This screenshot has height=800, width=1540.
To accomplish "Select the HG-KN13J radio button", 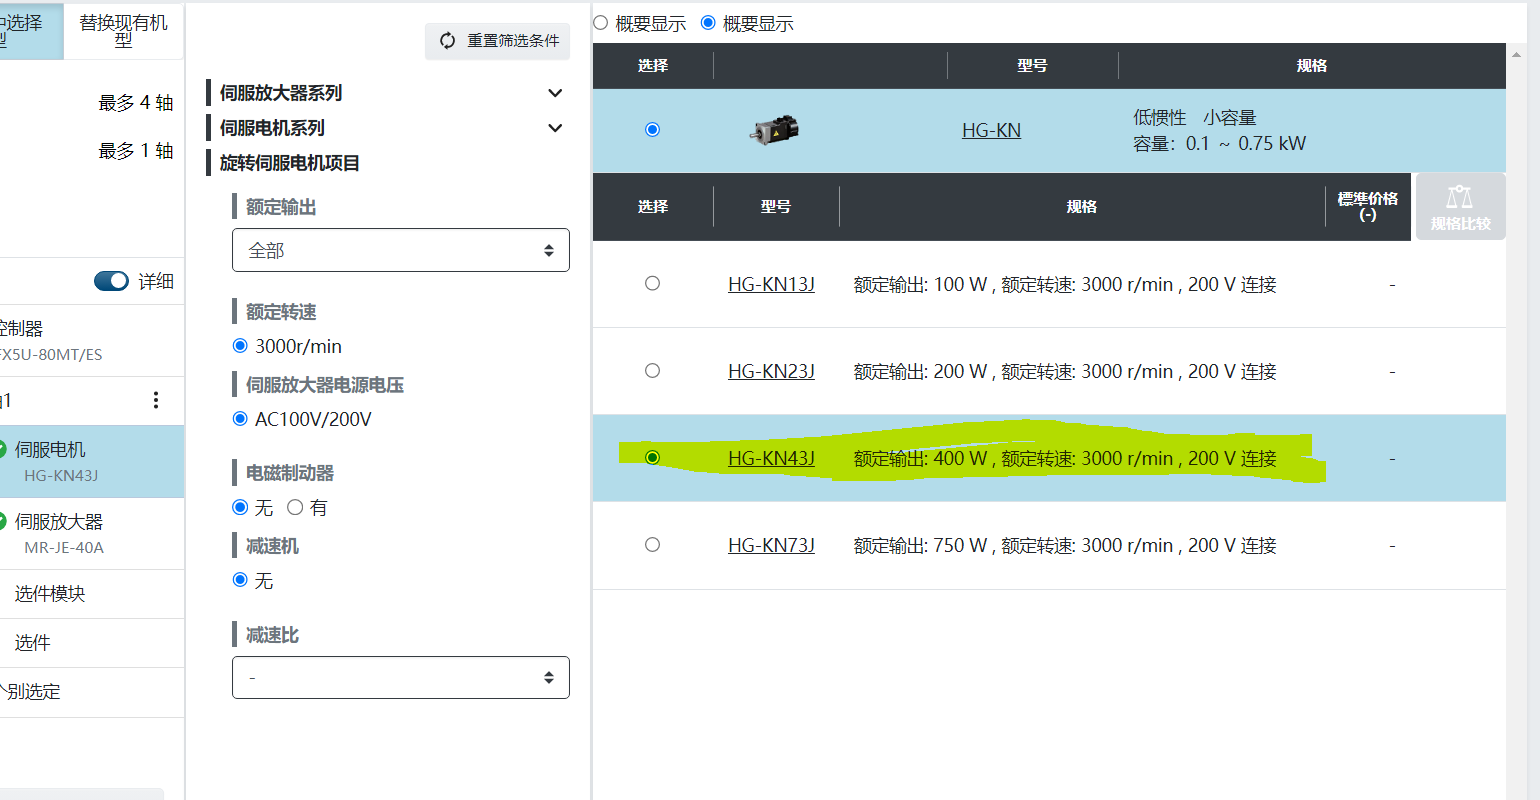I will (652, 284).
